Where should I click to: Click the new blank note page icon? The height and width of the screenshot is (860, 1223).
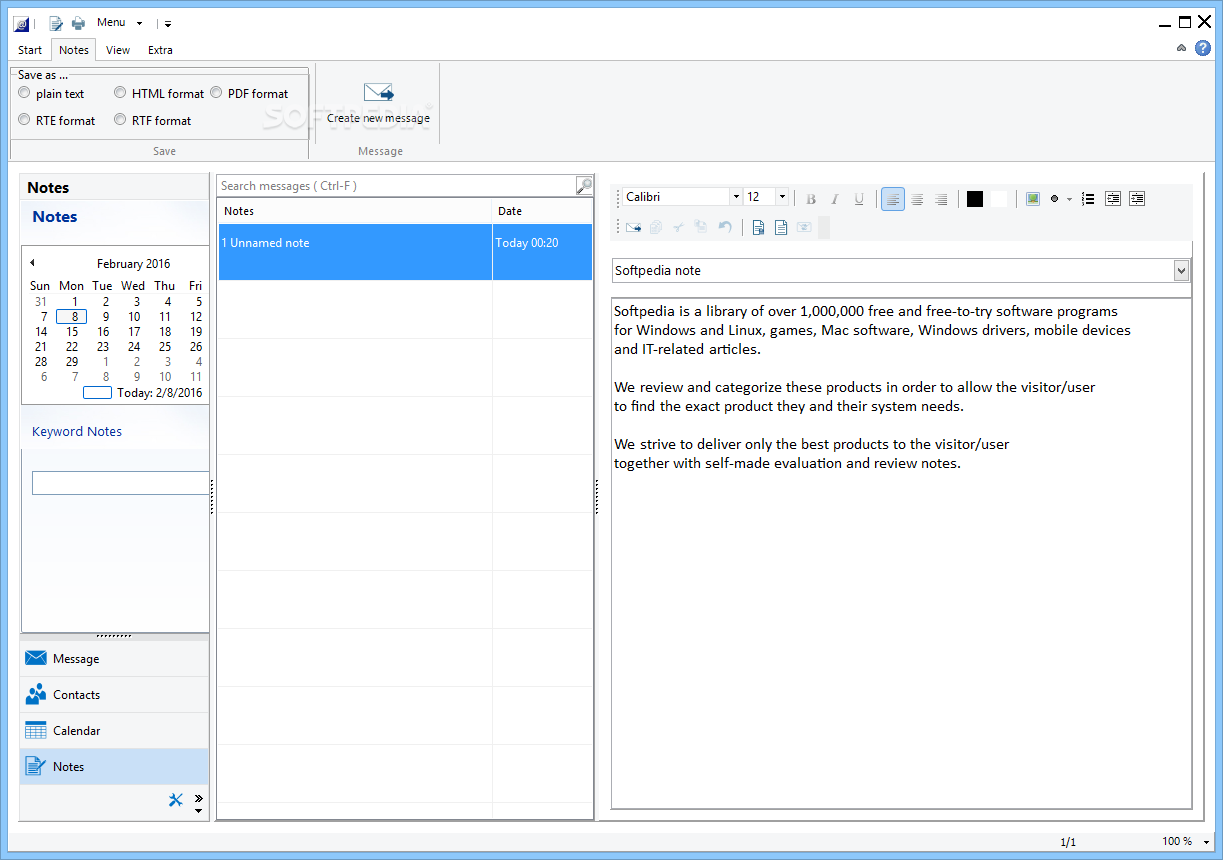tap(781, 227)
